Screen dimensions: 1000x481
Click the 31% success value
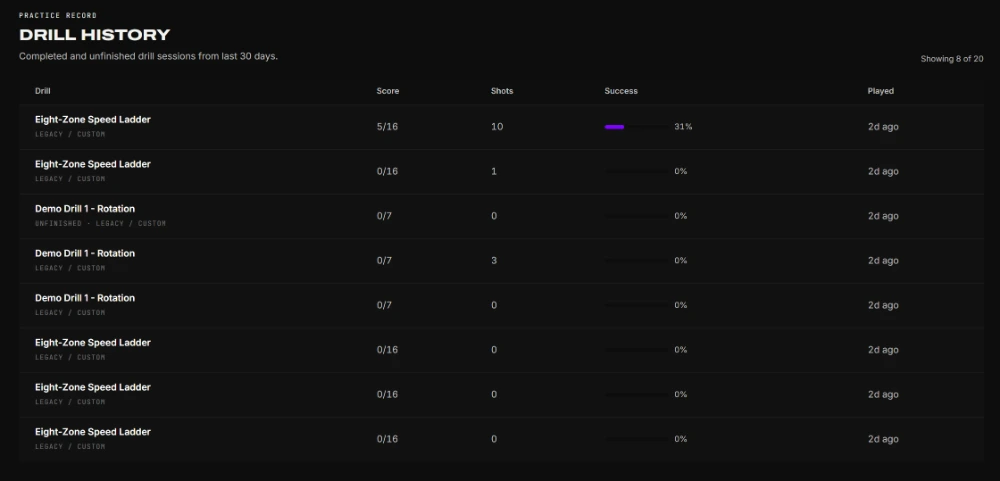pyautogui.click(x=683, y=127)
